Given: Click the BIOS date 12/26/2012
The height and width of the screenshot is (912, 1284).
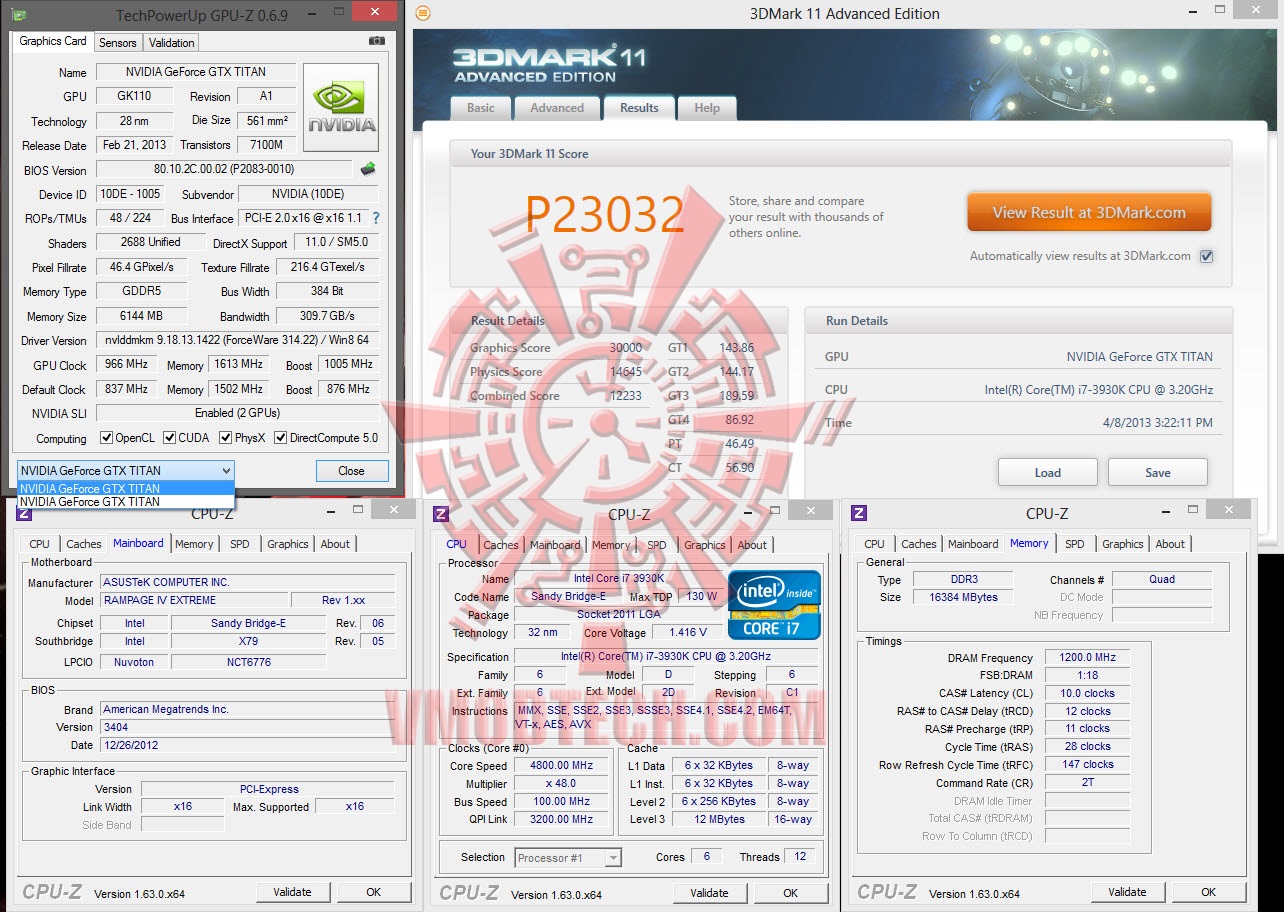Looking at the screenshot, I should click(248, 745).
